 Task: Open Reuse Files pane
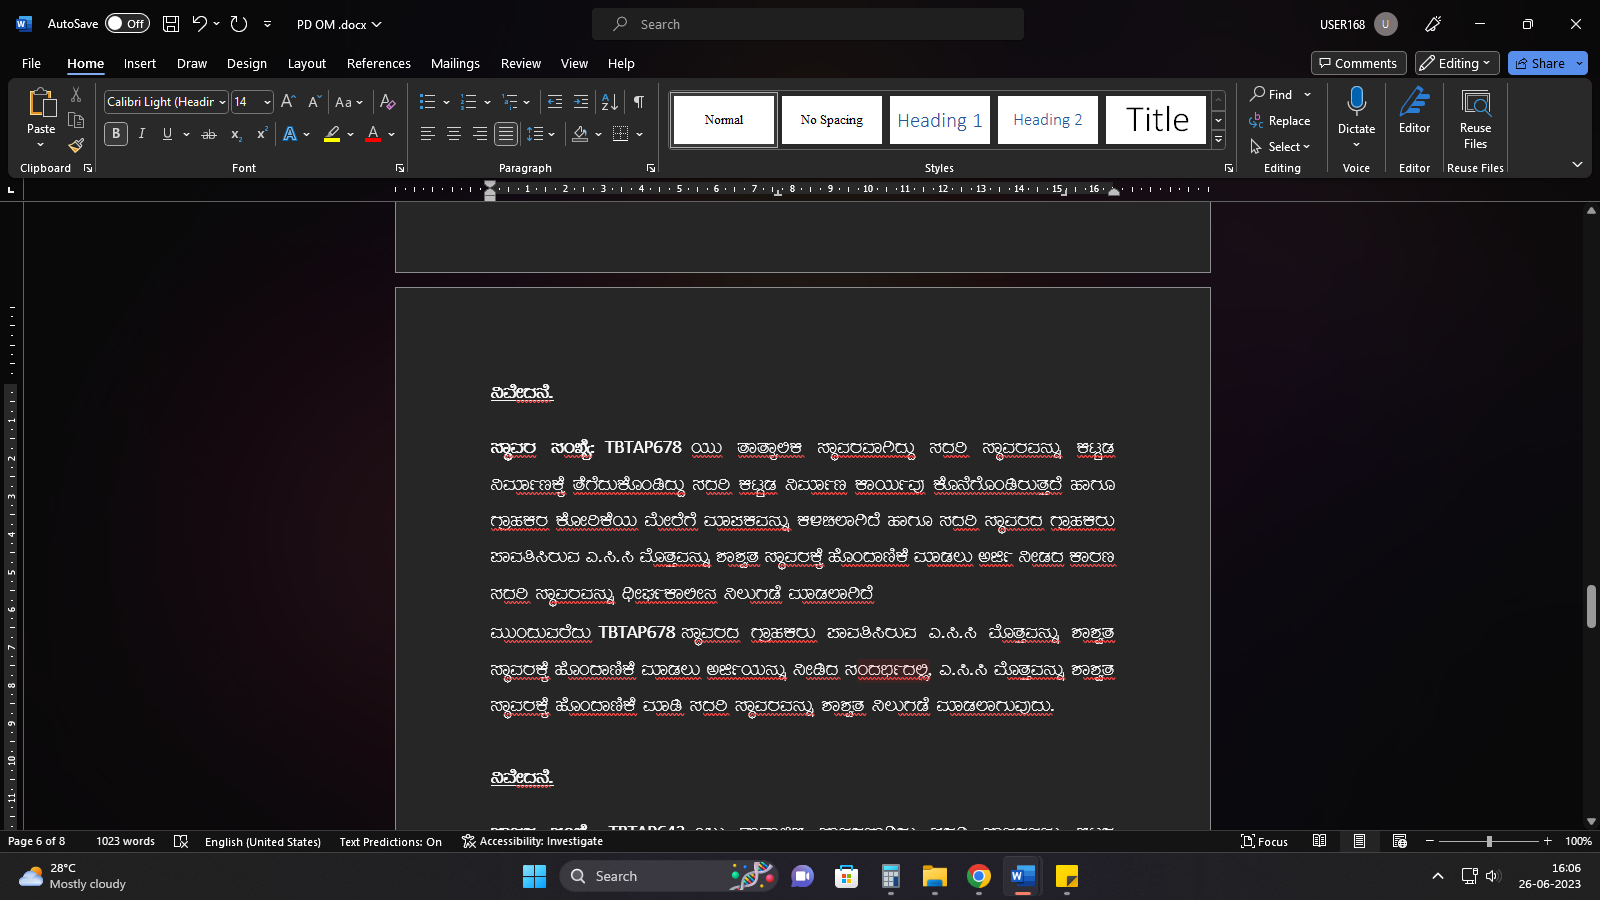(x=1475, y=118)
